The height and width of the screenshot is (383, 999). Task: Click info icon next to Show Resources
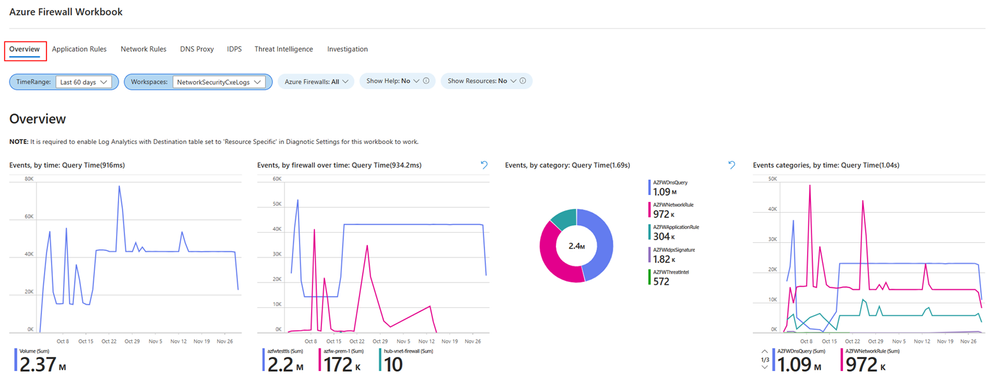pos(522,82)
